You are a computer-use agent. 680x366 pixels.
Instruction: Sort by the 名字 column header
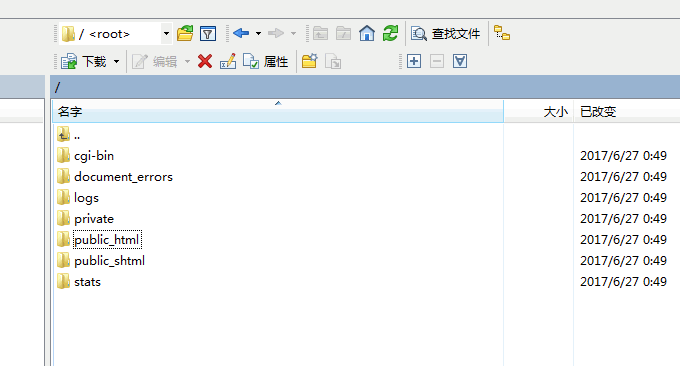click(278, 111)
